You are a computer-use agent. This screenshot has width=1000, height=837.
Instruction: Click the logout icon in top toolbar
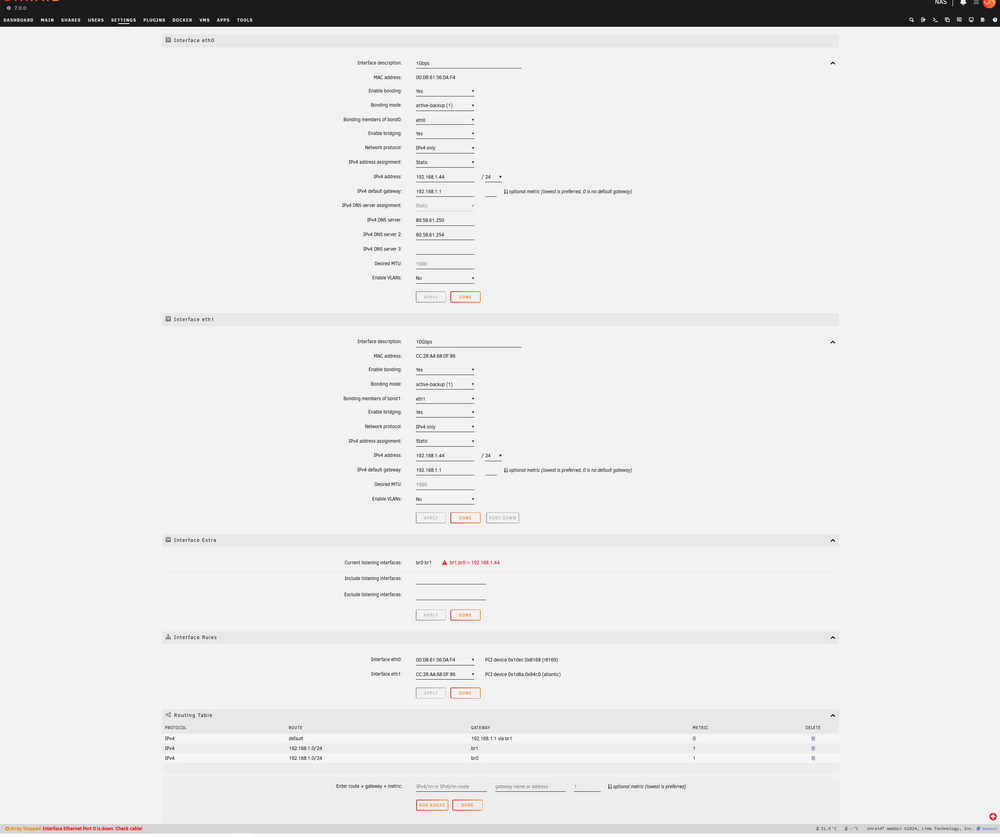(x=923, y=20)
